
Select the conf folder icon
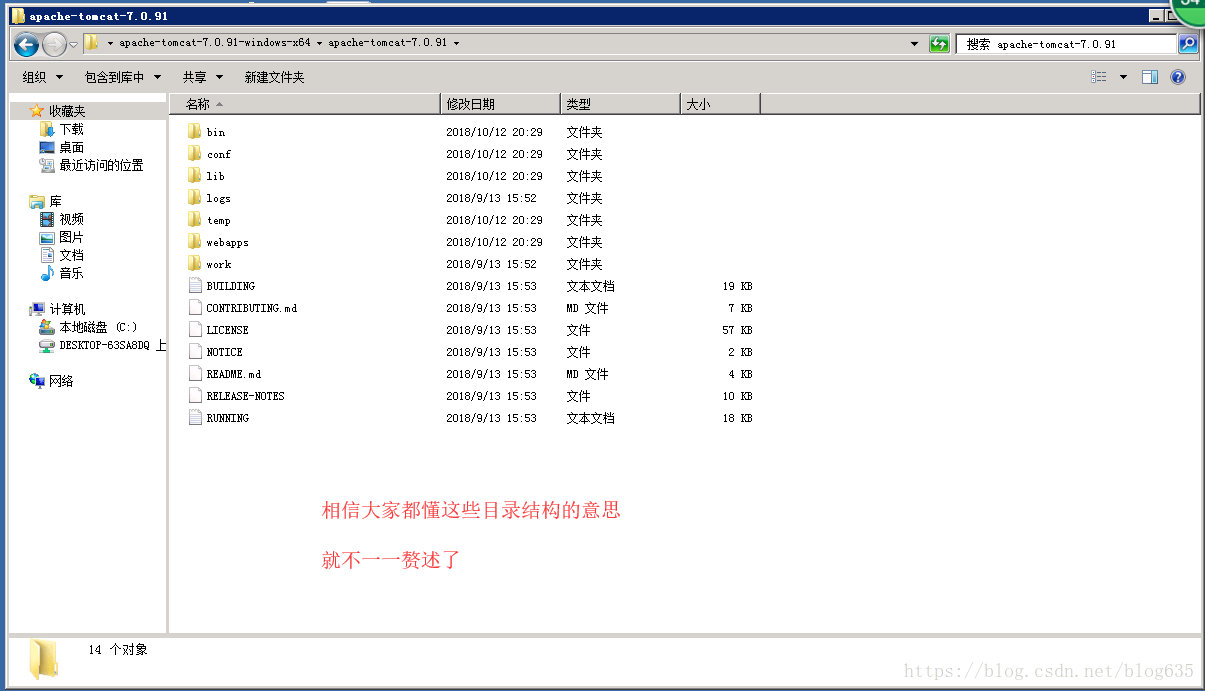195,153
